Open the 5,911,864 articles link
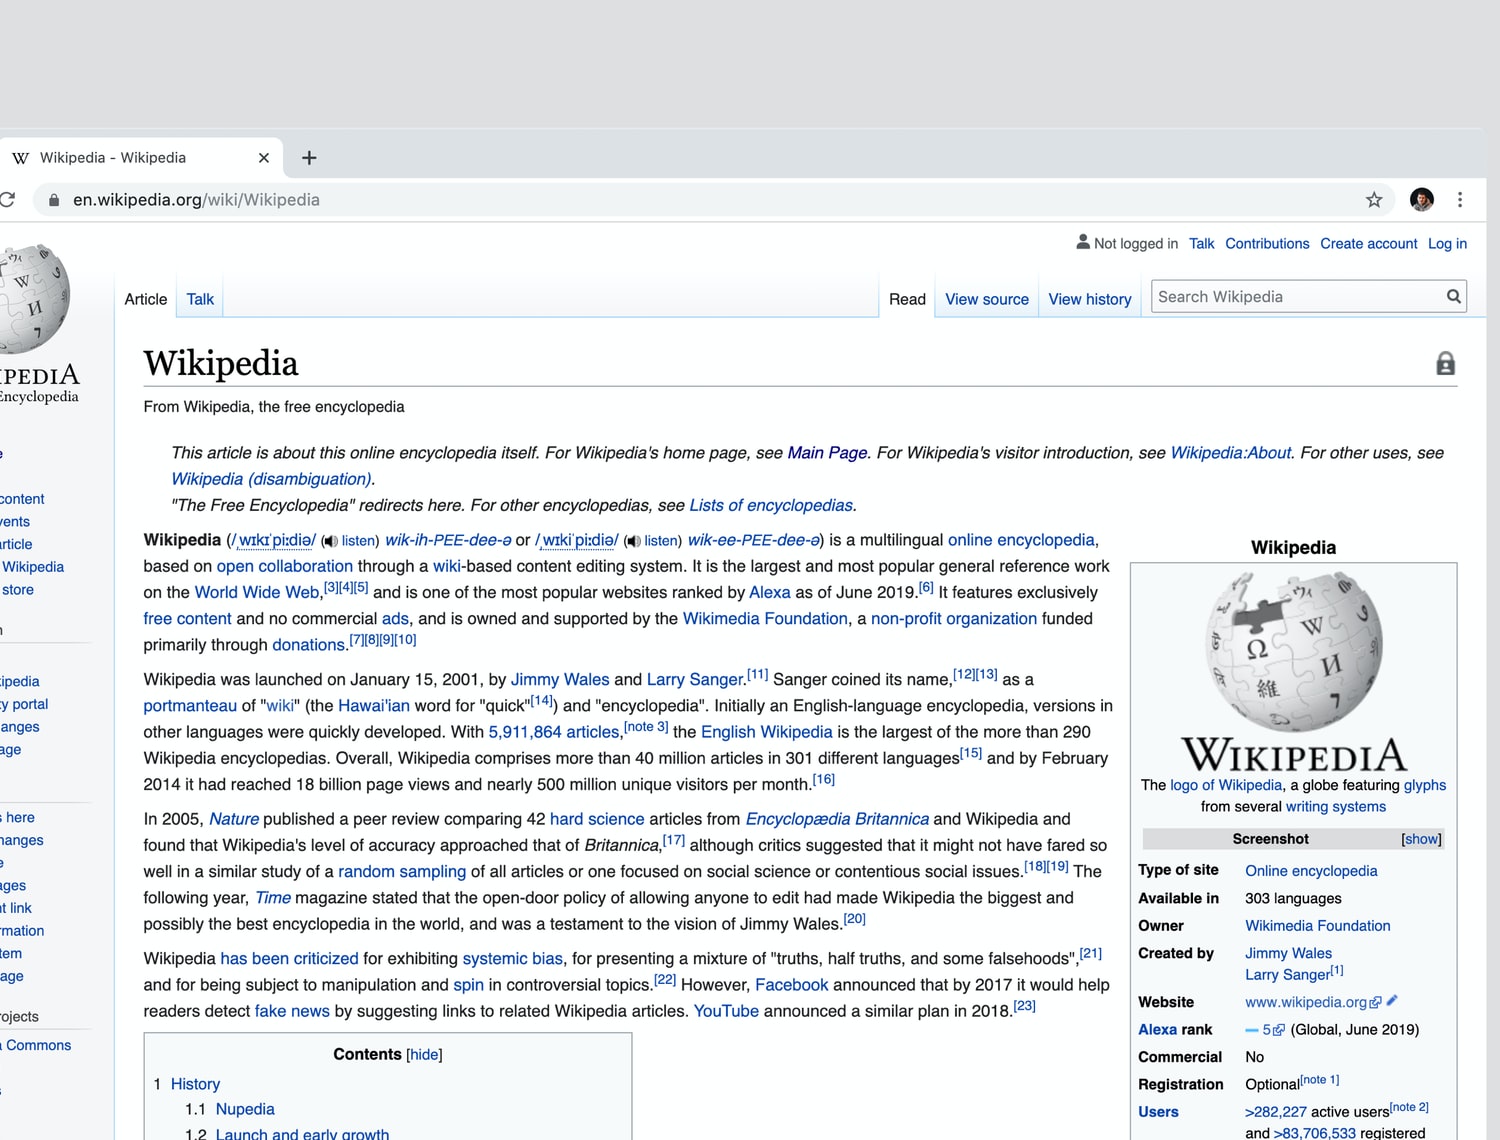 coord(554,732)
